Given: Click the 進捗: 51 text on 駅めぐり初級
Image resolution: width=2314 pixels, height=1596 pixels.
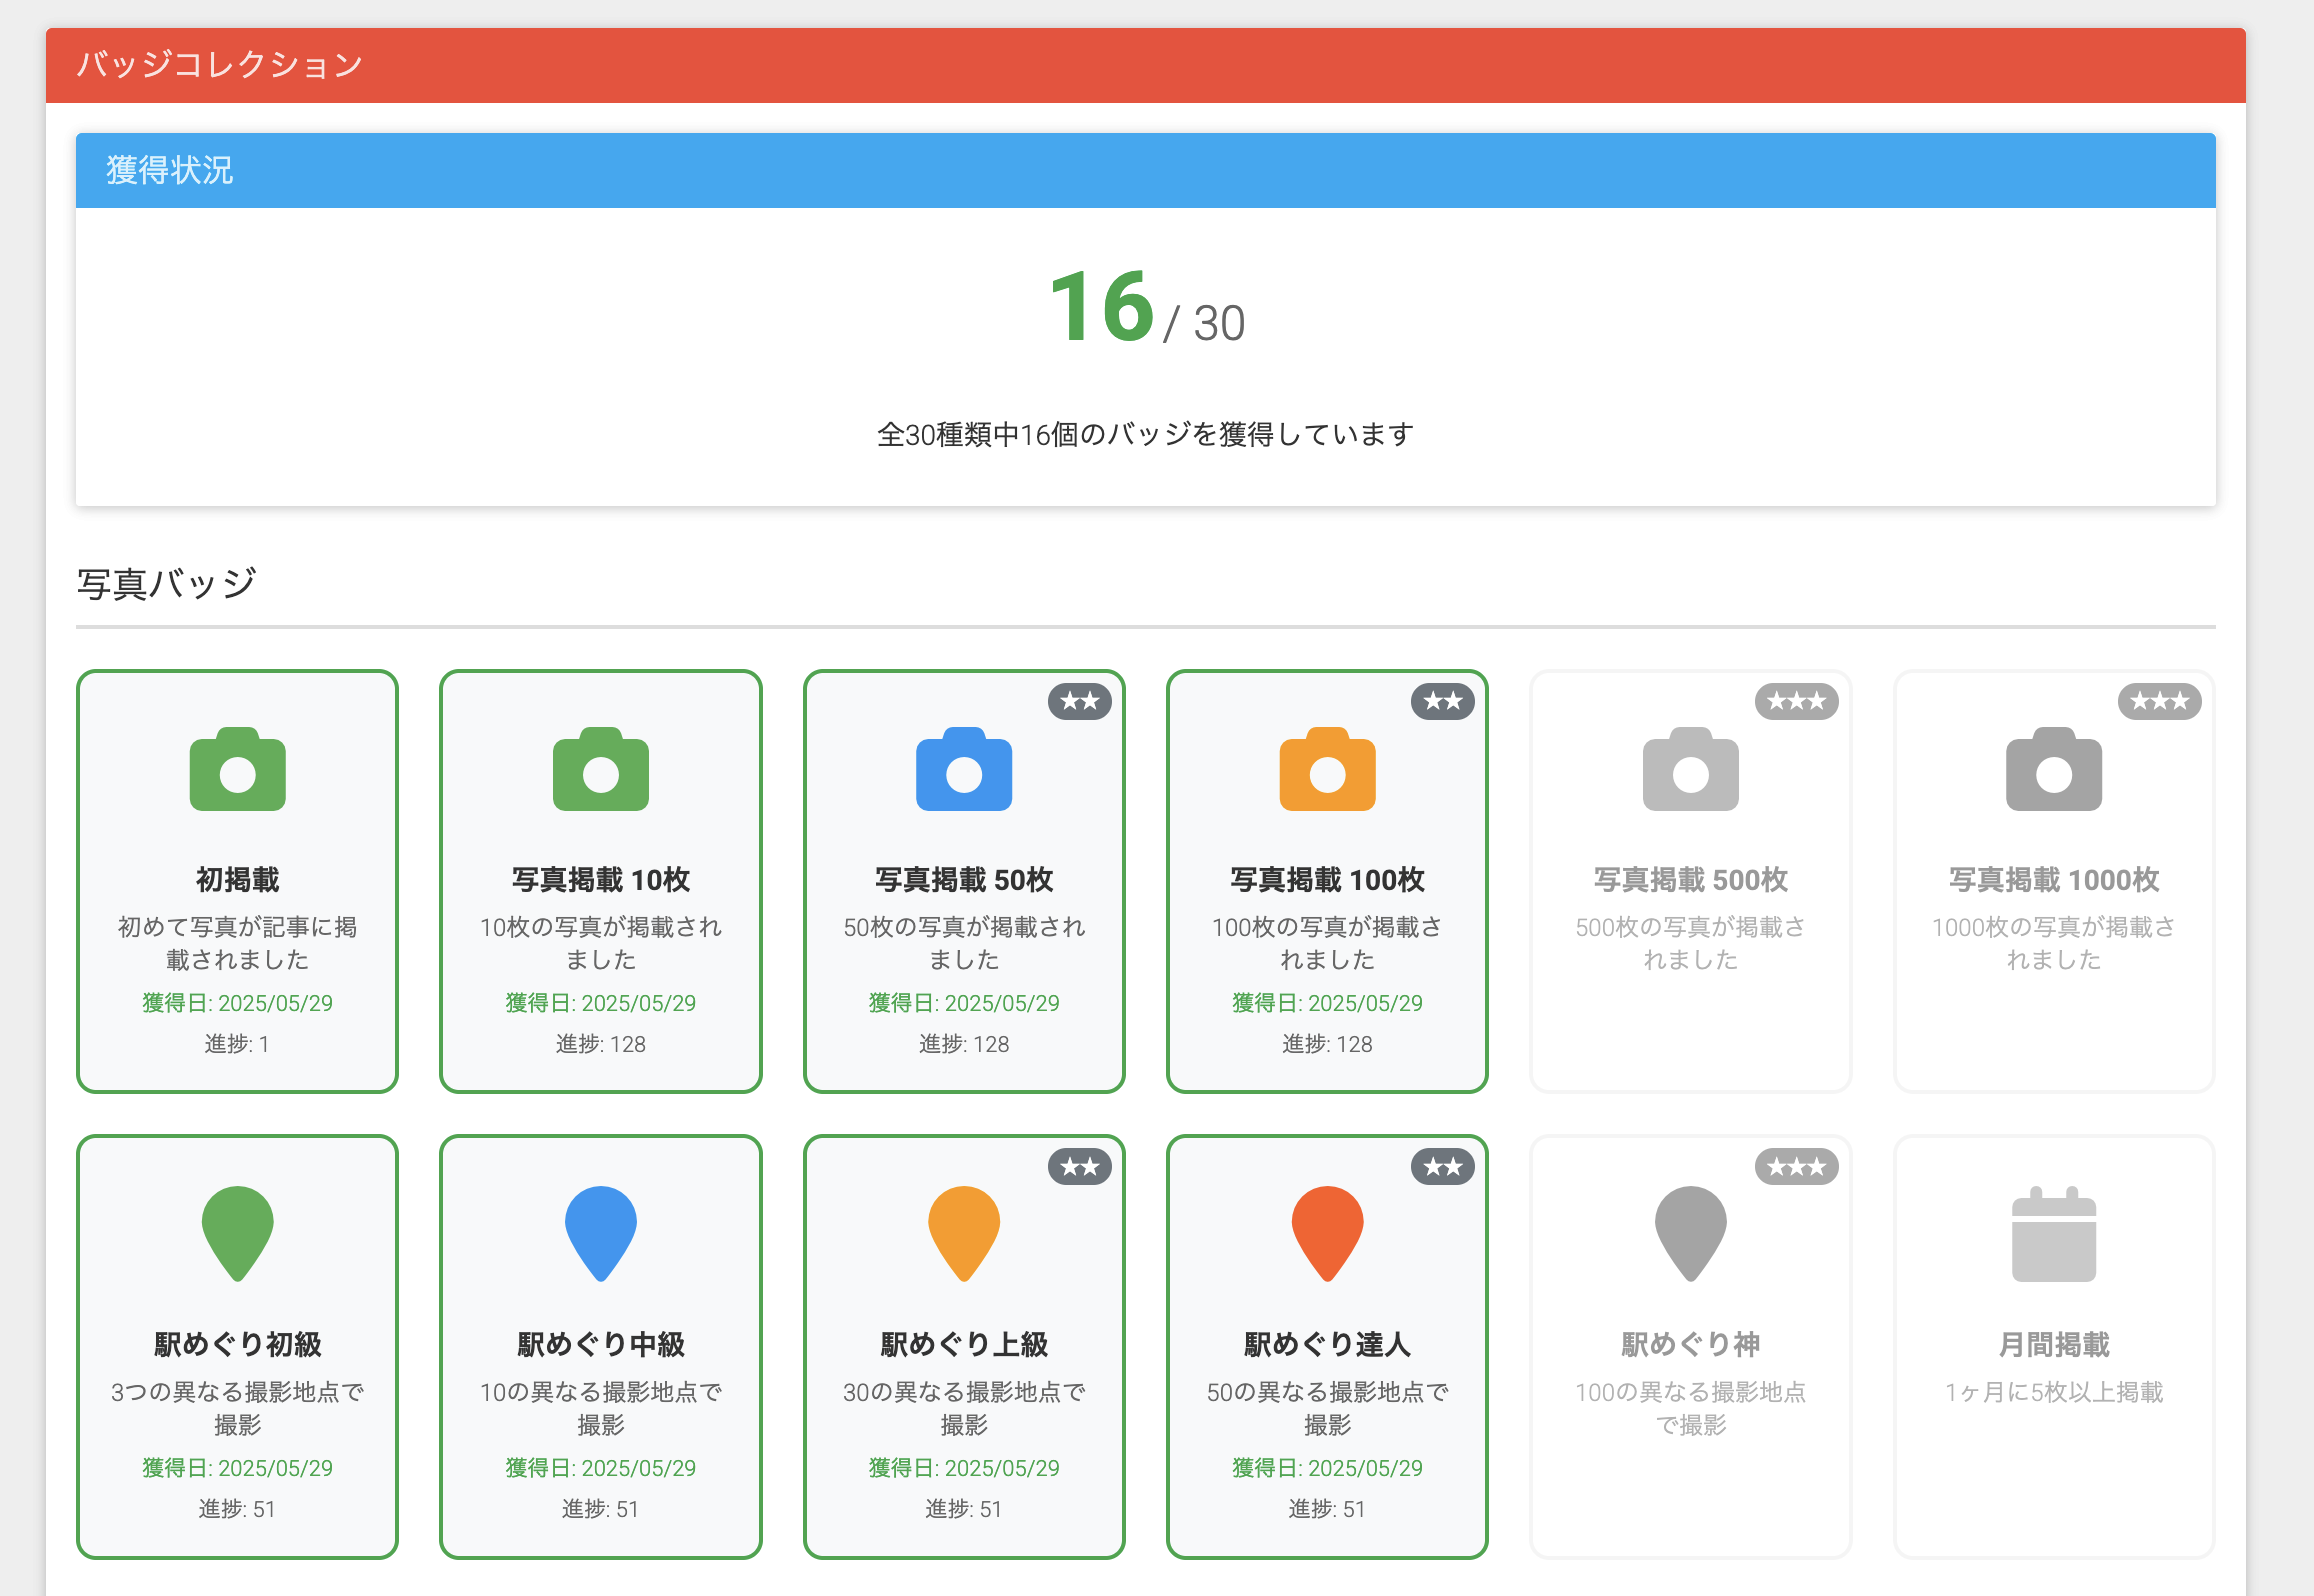Looking at the screenshot, I should click(x=237, y=1509).
